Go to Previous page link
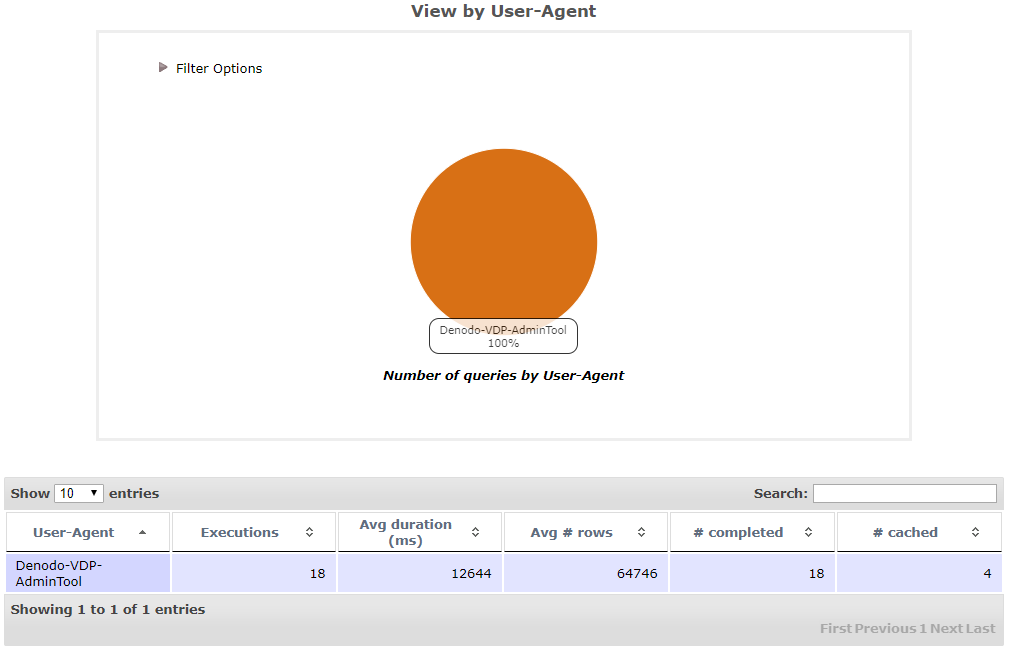This screenshot has width=1009, height=656. pyautogui.click(x=885, y=628)
